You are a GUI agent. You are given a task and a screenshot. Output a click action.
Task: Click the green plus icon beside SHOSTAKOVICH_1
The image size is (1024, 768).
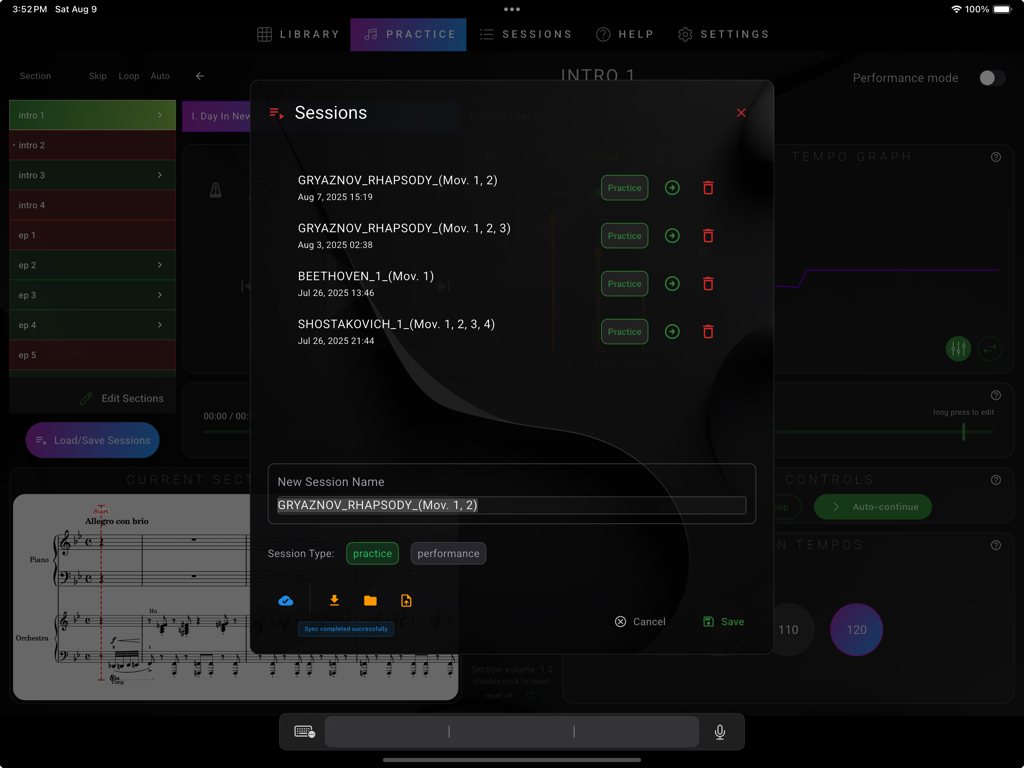click(671, 331)
